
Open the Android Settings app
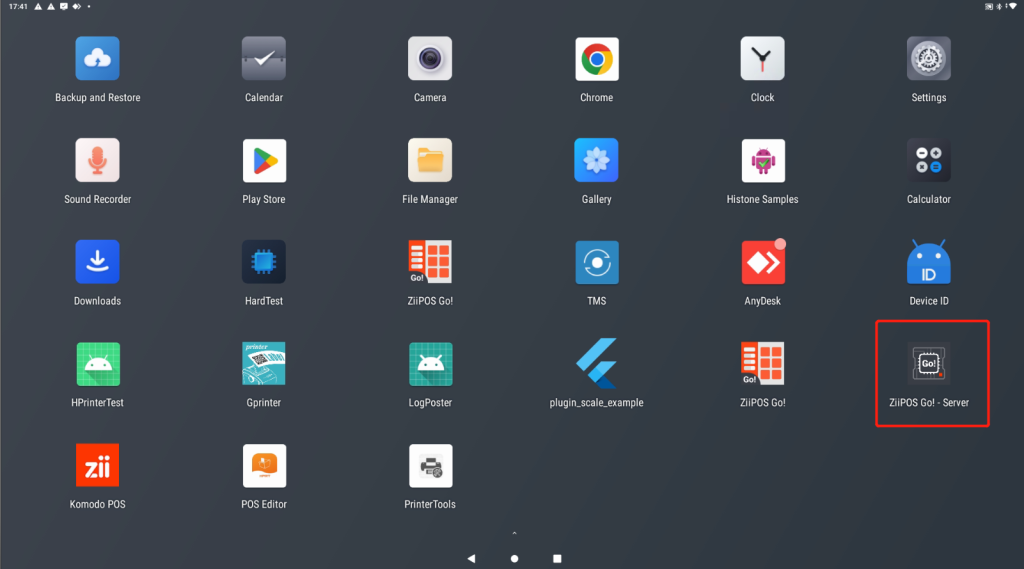pos(928,59)
